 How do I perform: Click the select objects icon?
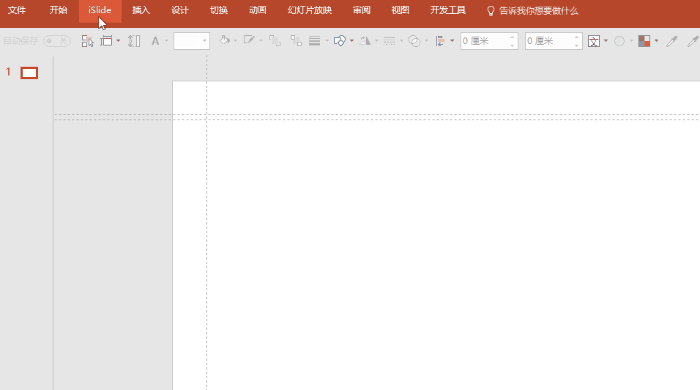[x=87, y=41]
